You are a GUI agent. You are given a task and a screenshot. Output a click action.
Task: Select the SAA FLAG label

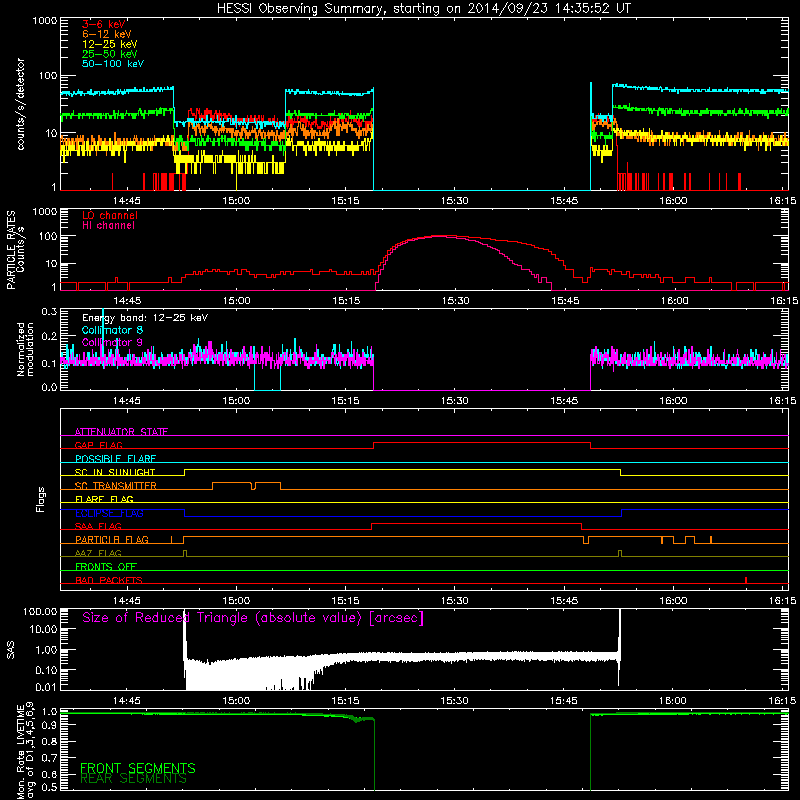tap(98, 526)
